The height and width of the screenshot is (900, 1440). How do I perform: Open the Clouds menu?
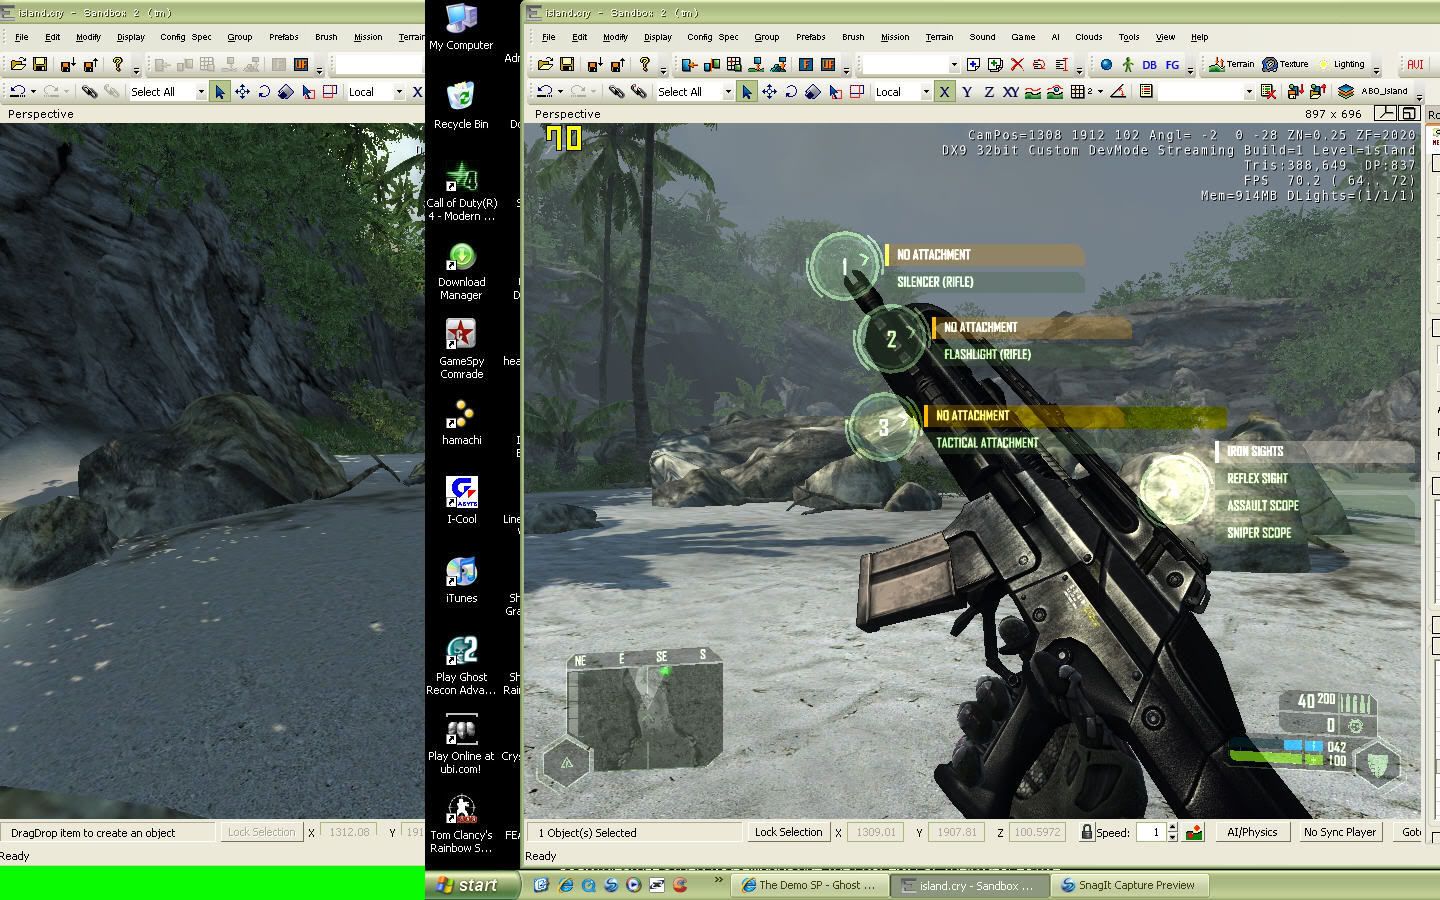click(1088, 37)
